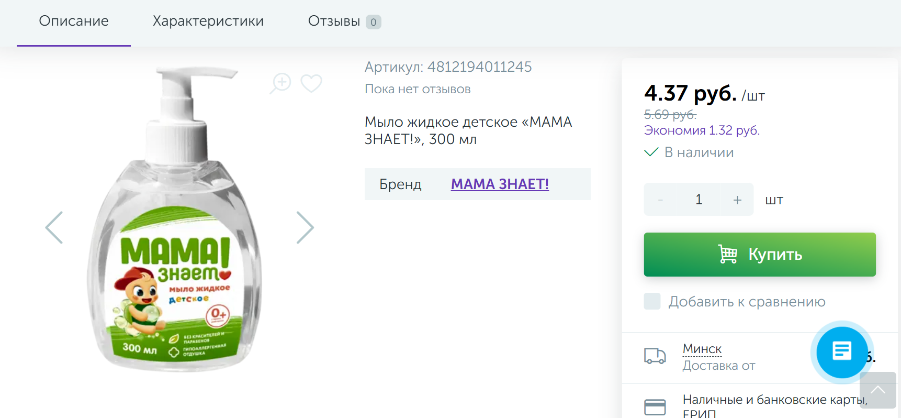Click the quantity input field

(x=699, y=200)
